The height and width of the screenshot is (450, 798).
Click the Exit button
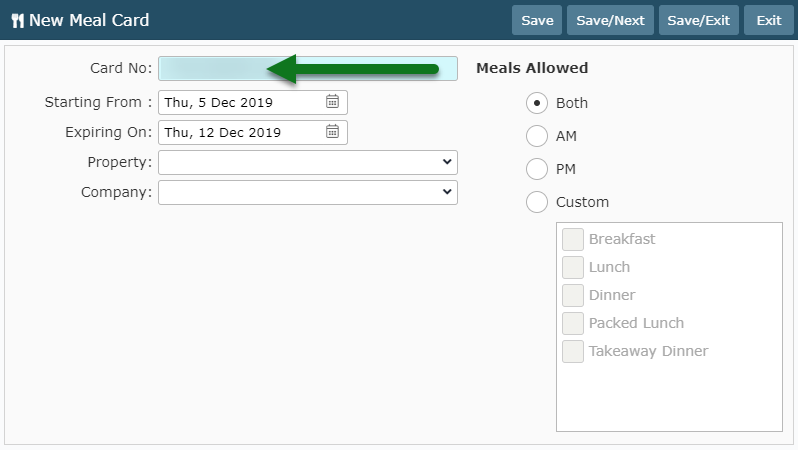pyautogui.click(x=768, y=20)
